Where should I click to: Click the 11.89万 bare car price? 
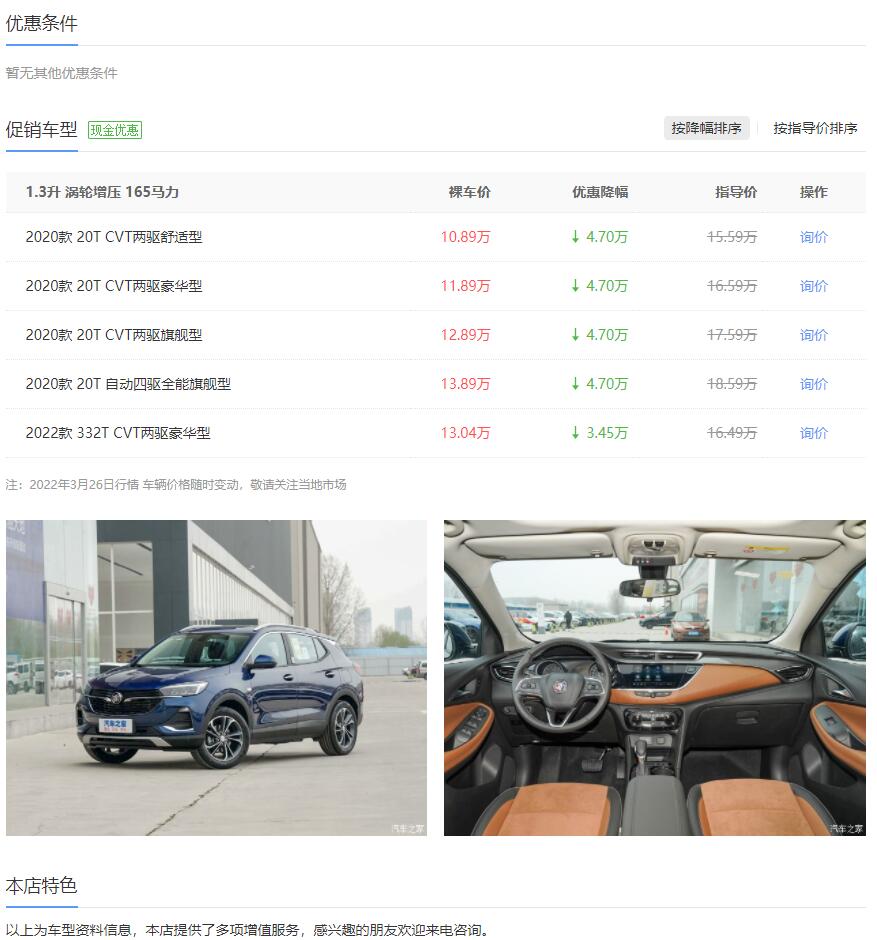coord(465,287)
